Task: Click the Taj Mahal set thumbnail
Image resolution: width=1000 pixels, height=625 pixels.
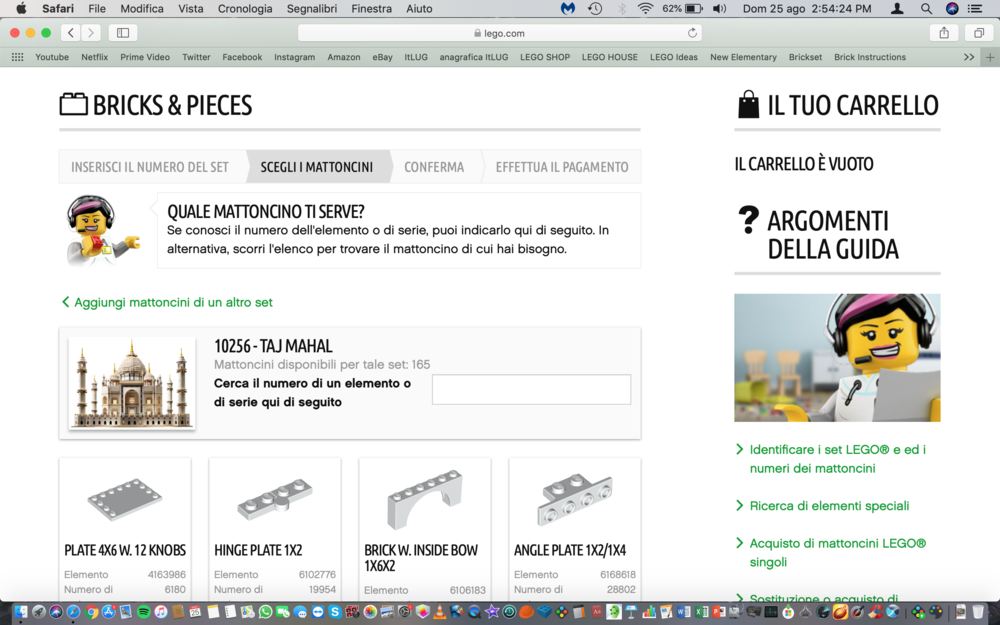Action: tap(132, 383)
